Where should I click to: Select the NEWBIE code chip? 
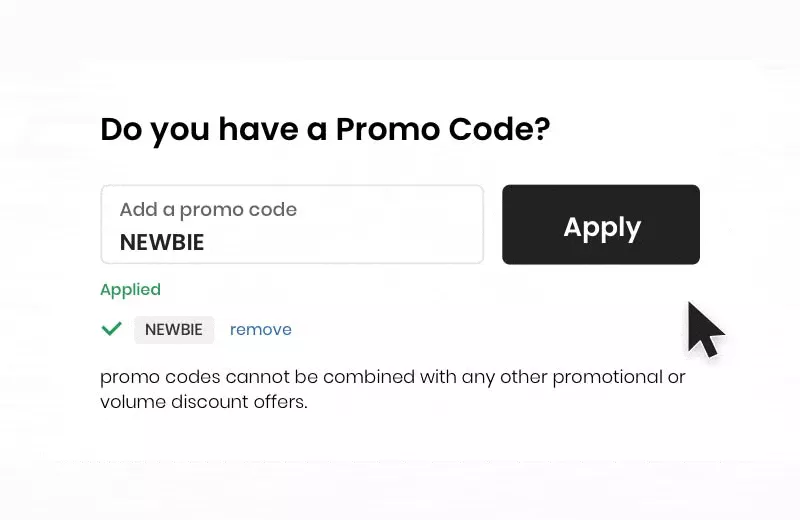coord(174,330)
